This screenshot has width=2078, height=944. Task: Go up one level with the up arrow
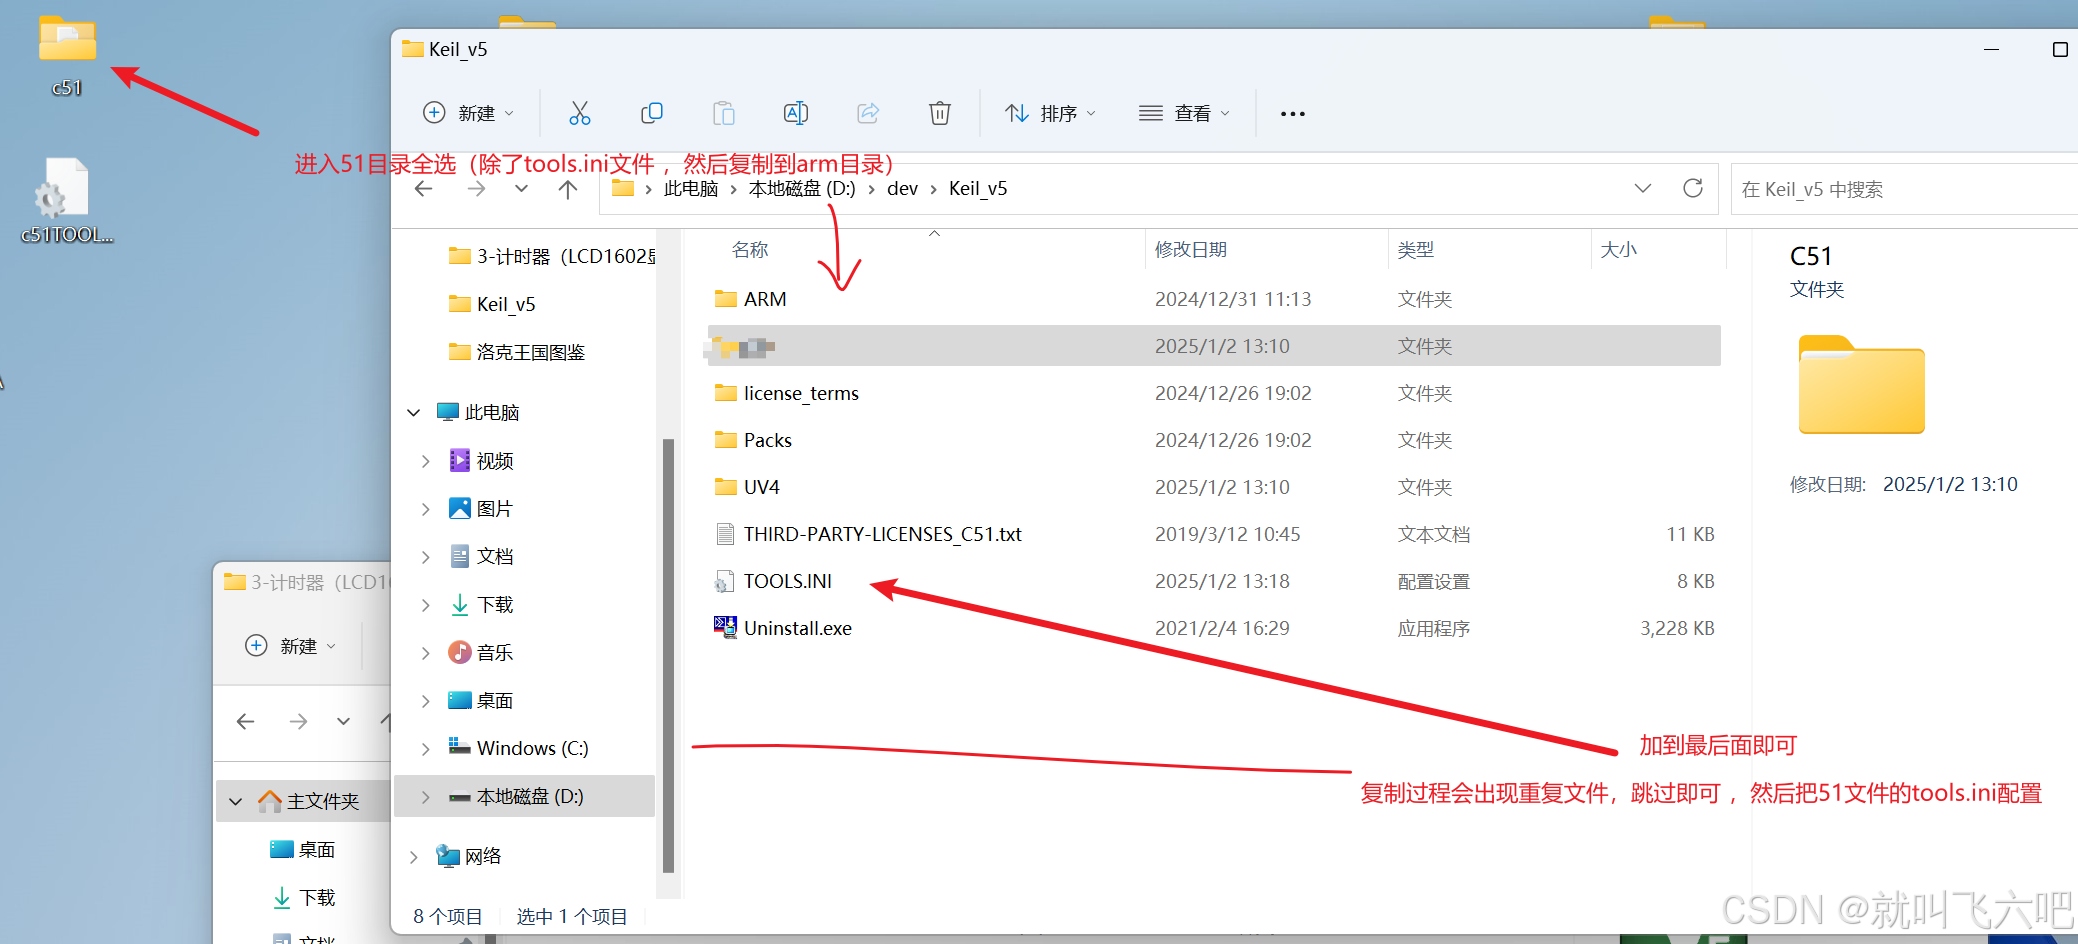pyautogui.click(x=568, y=189)
